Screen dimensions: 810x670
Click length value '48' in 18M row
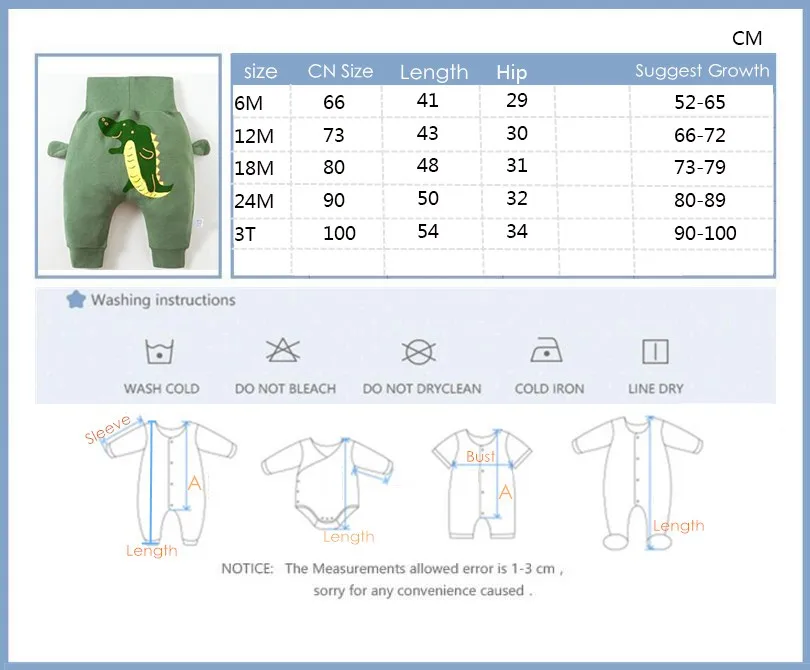pyautogui.click(x=428, y=165)
